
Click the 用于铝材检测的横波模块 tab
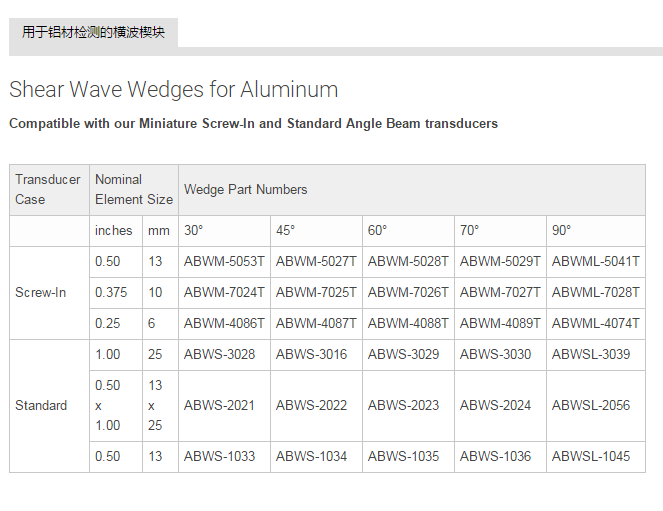[x=93, y=32]
